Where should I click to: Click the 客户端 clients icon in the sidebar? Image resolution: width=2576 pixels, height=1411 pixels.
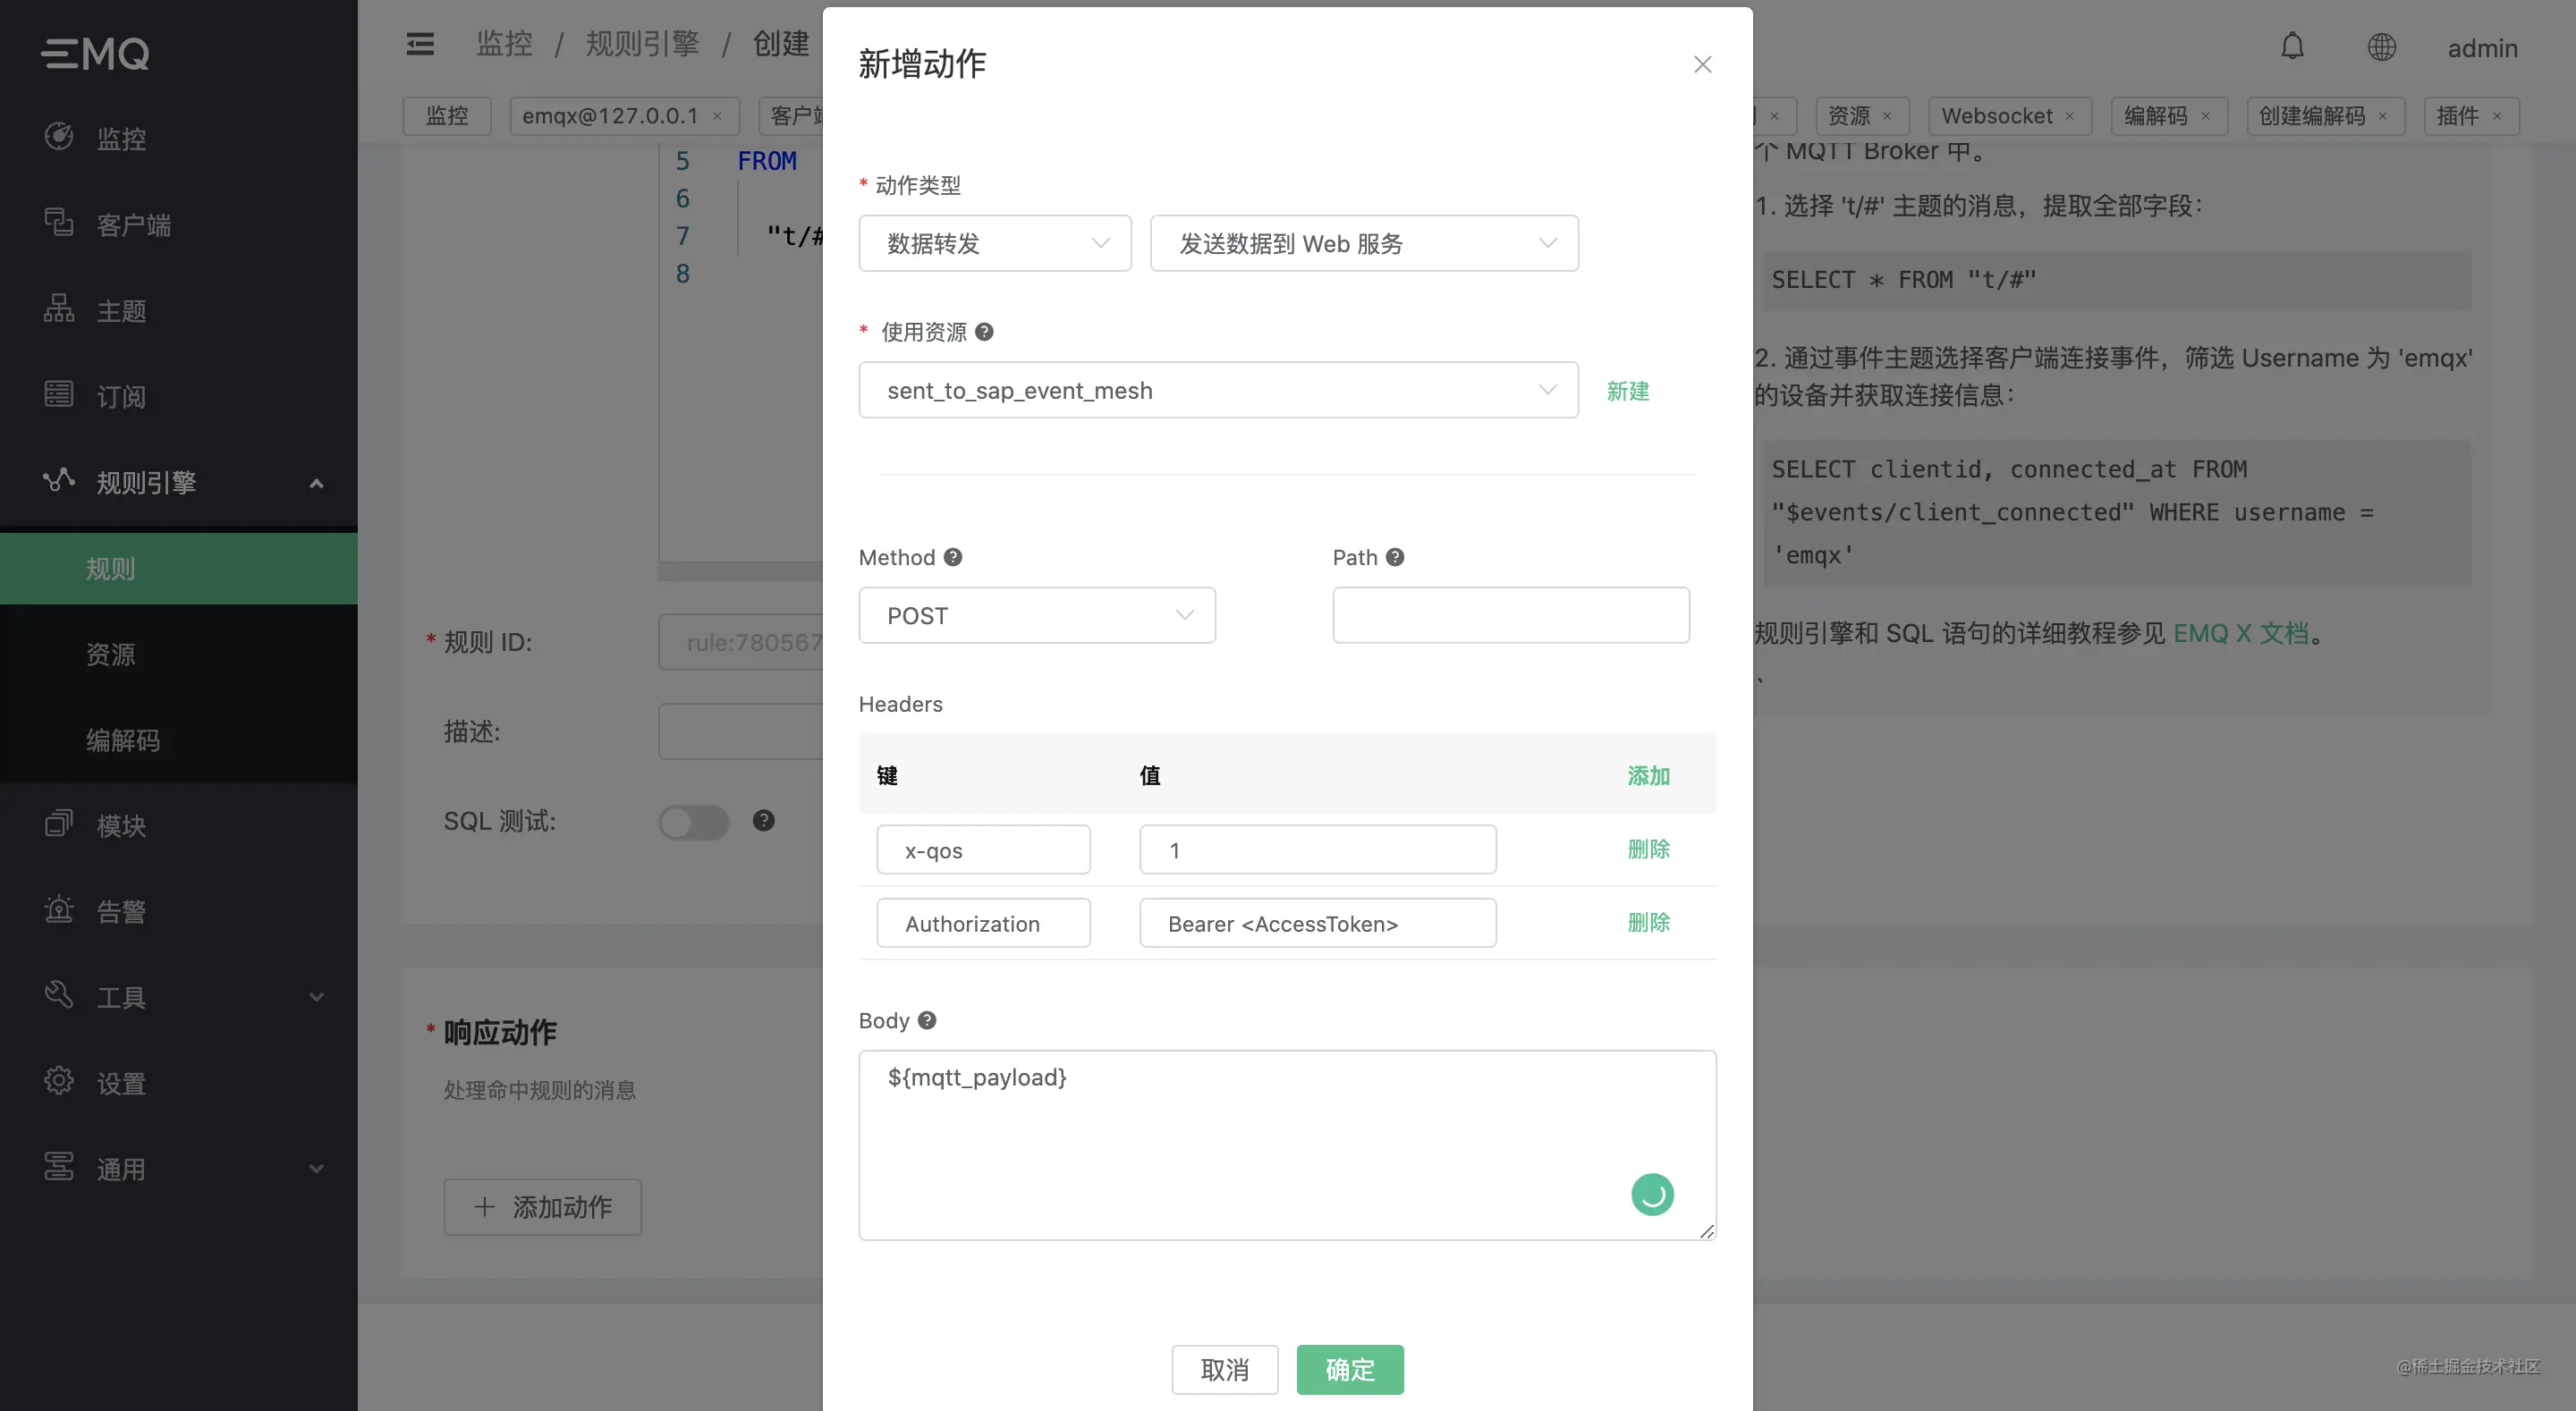[59, 222]
